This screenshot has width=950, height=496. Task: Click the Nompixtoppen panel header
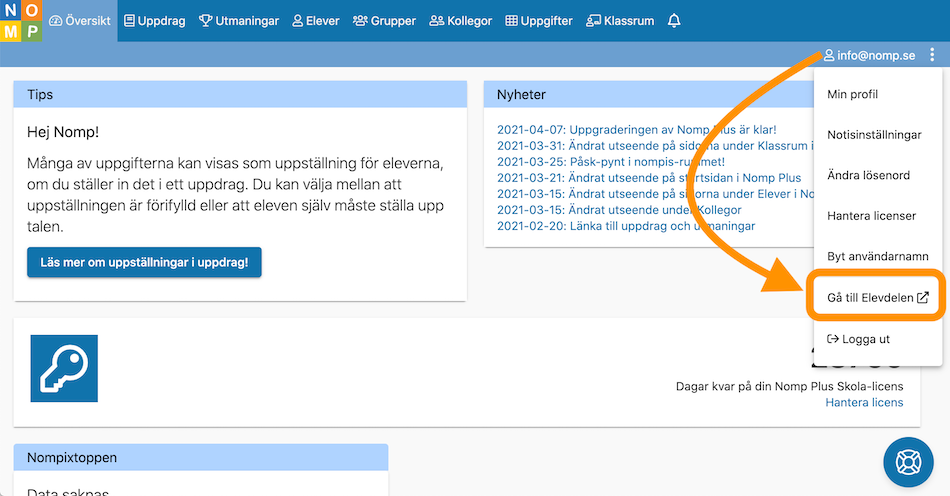[201, 457]
